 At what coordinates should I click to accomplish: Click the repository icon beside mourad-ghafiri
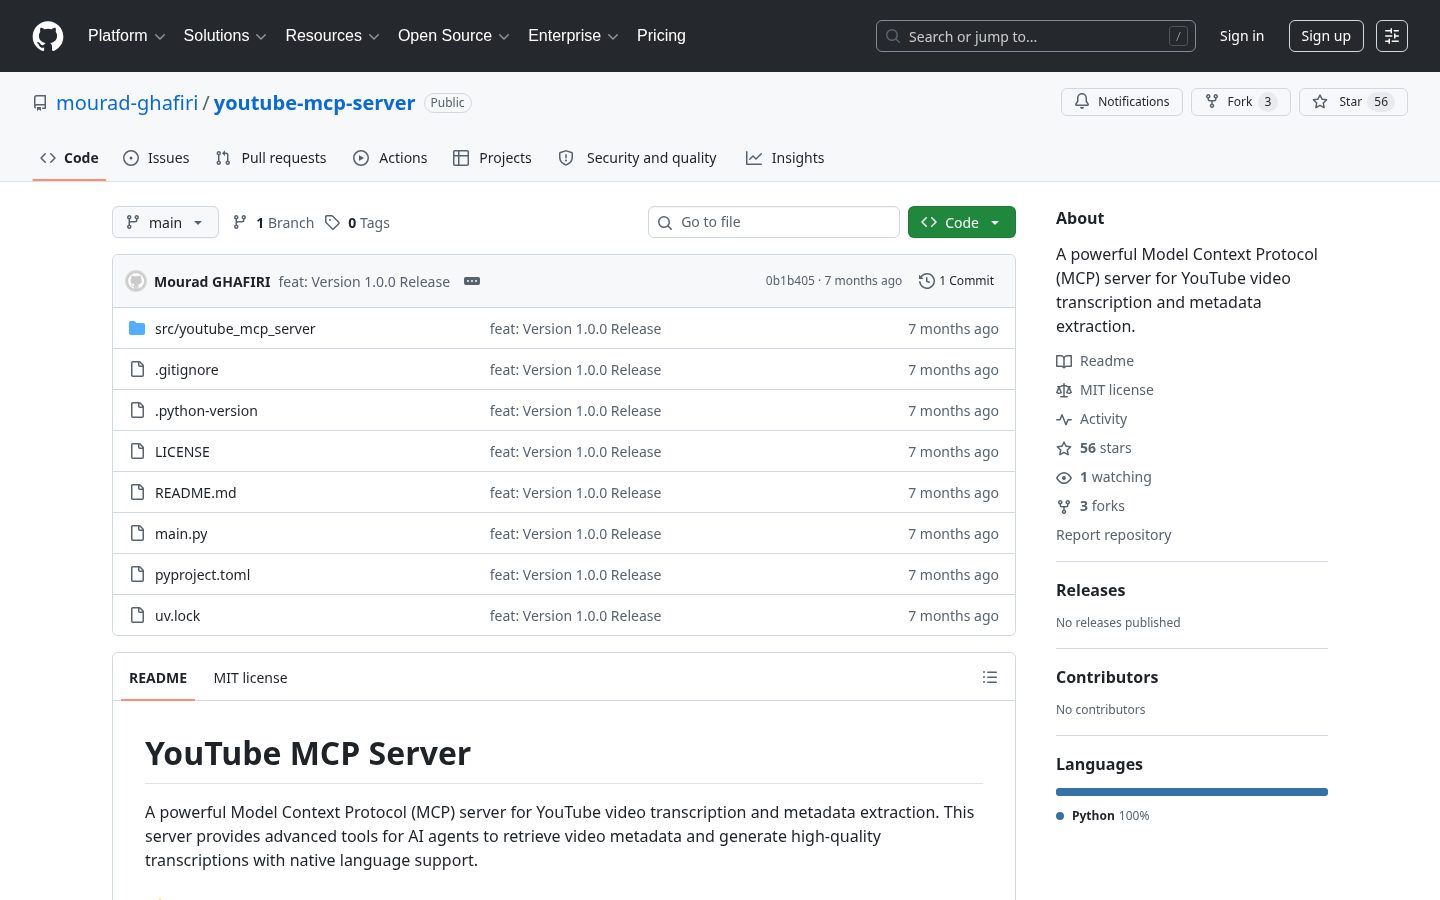(x=40, y=103)
